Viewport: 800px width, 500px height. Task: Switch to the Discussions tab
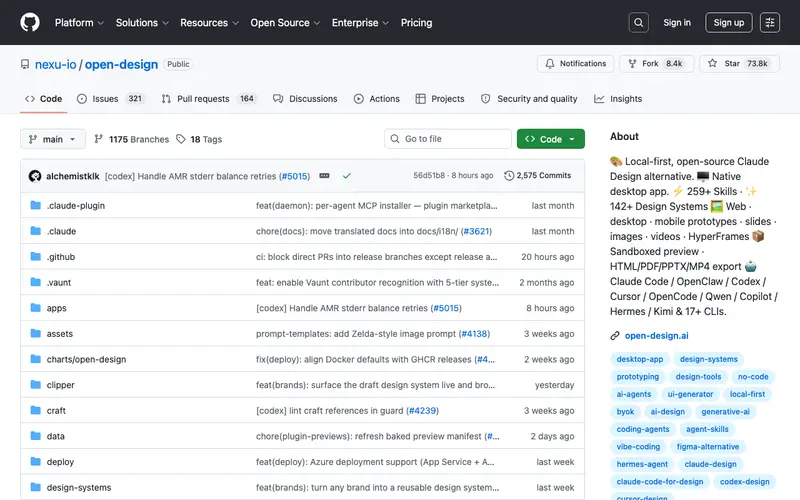[x=305, y=99]
